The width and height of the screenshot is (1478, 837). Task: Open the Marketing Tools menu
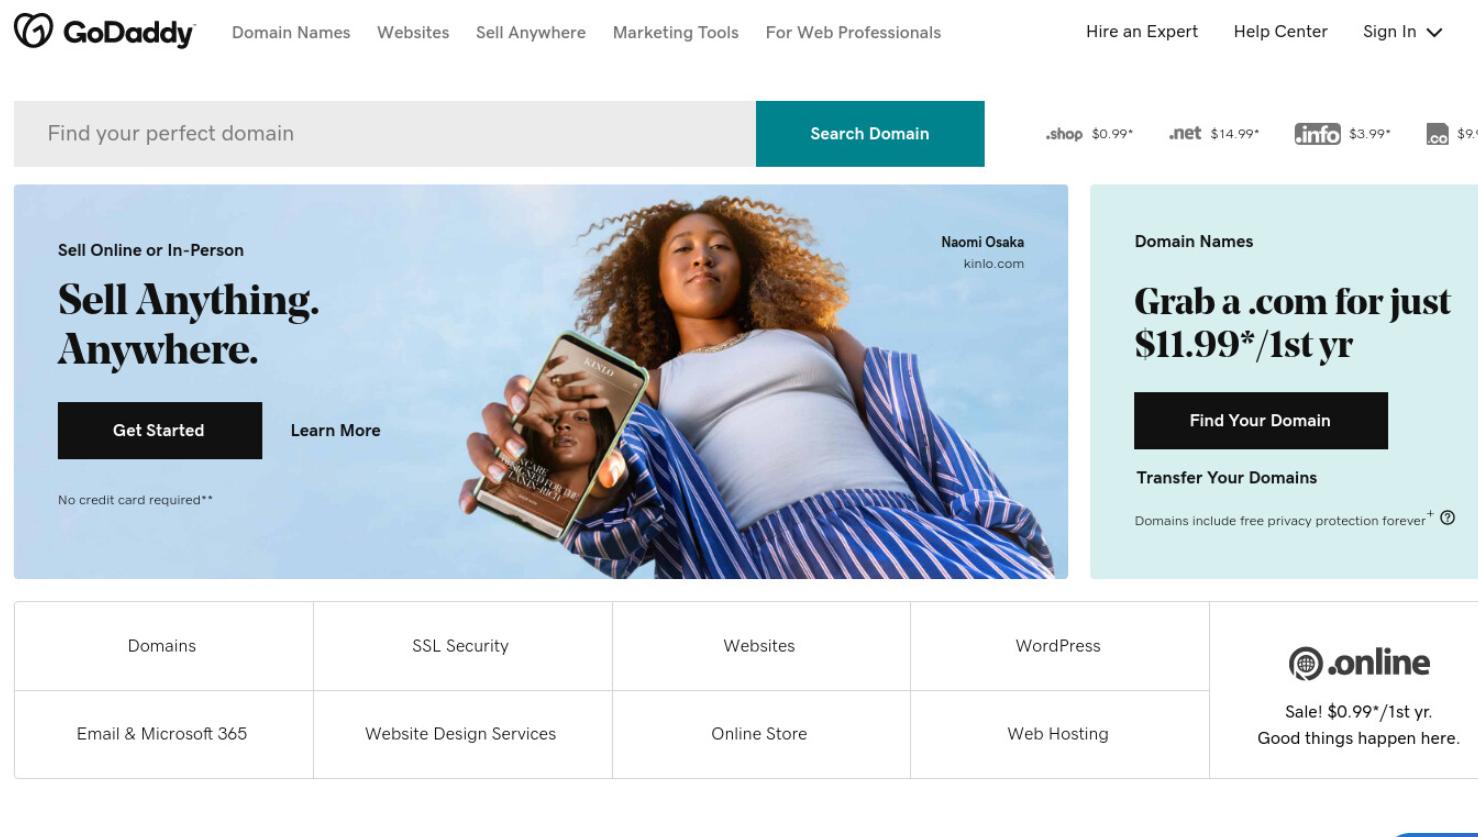point(675,33)
